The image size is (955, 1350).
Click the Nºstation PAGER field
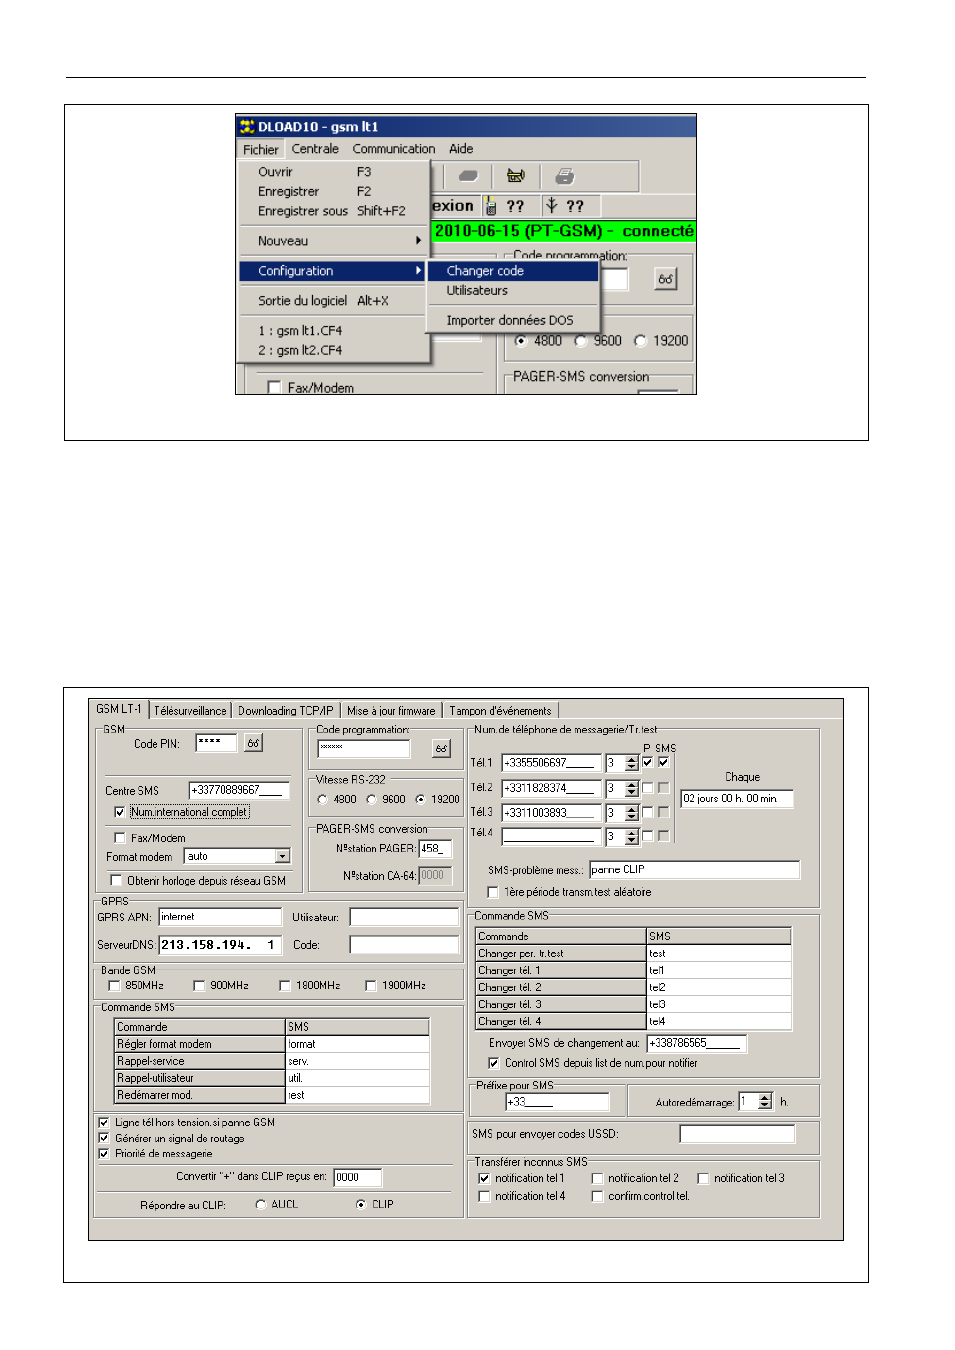coord(436,848)
